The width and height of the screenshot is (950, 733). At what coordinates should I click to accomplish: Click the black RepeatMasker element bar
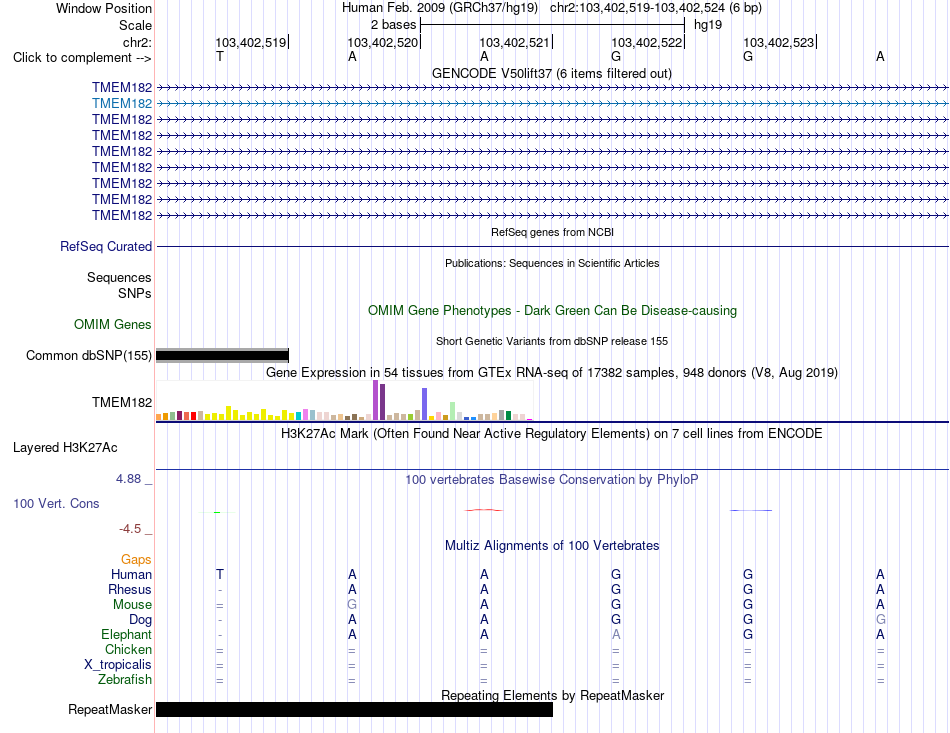(x=354, y=709)
